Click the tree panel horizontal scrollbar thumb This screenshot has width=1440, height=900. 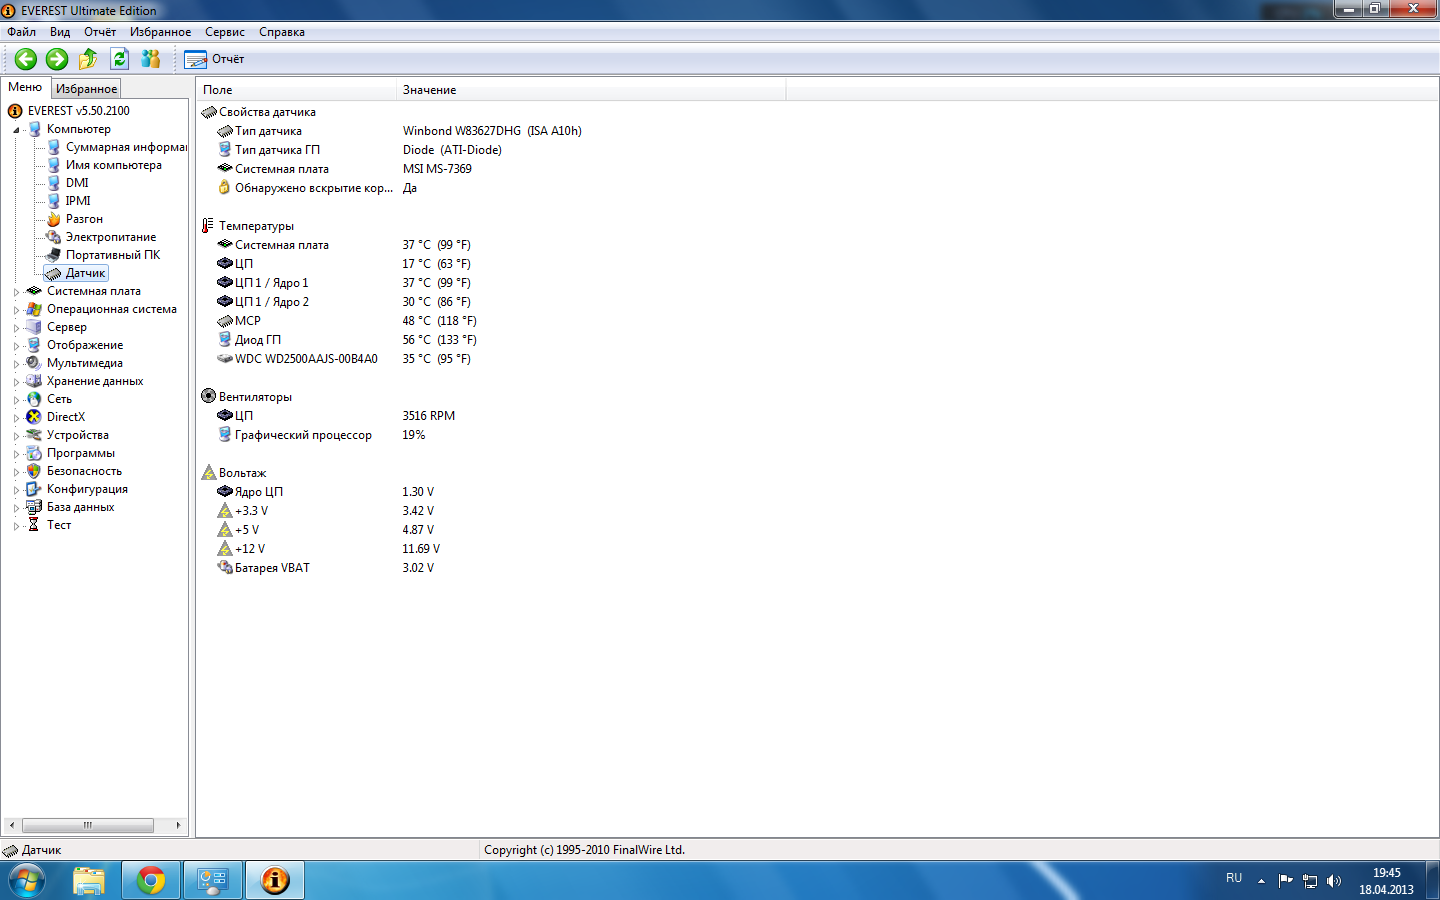point(88,825)
